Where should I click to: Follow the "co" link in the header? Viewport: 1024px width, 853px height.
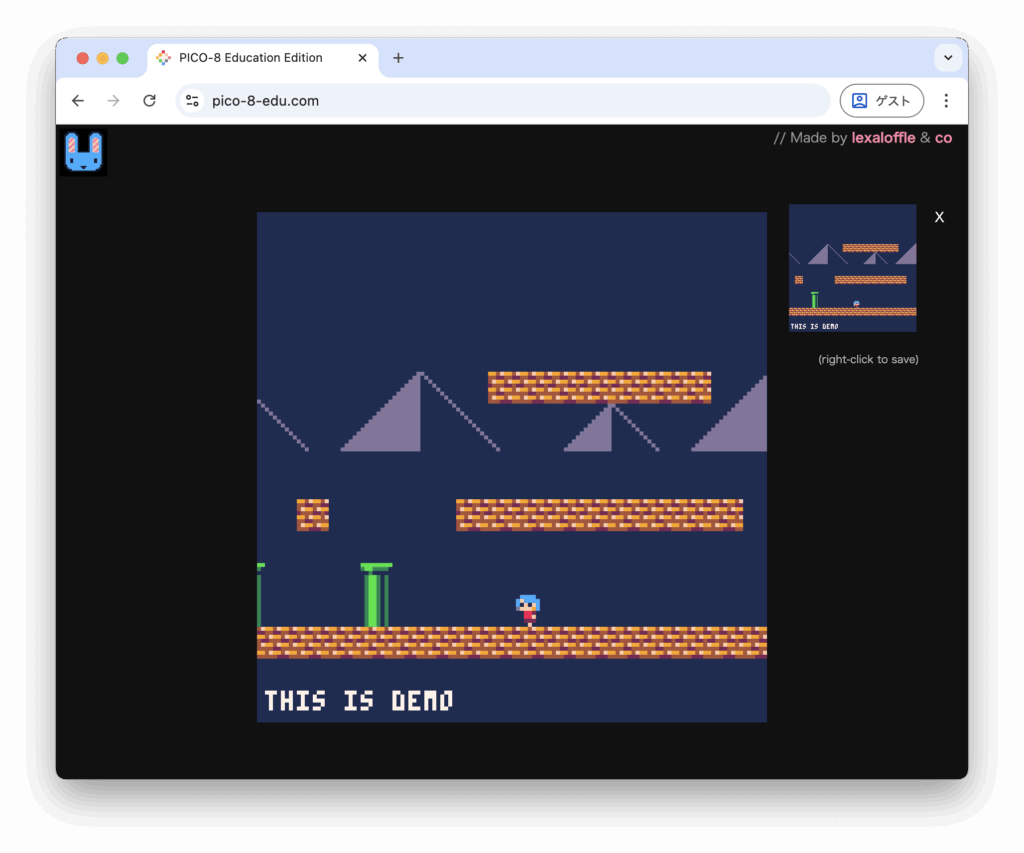click(943, 138)
